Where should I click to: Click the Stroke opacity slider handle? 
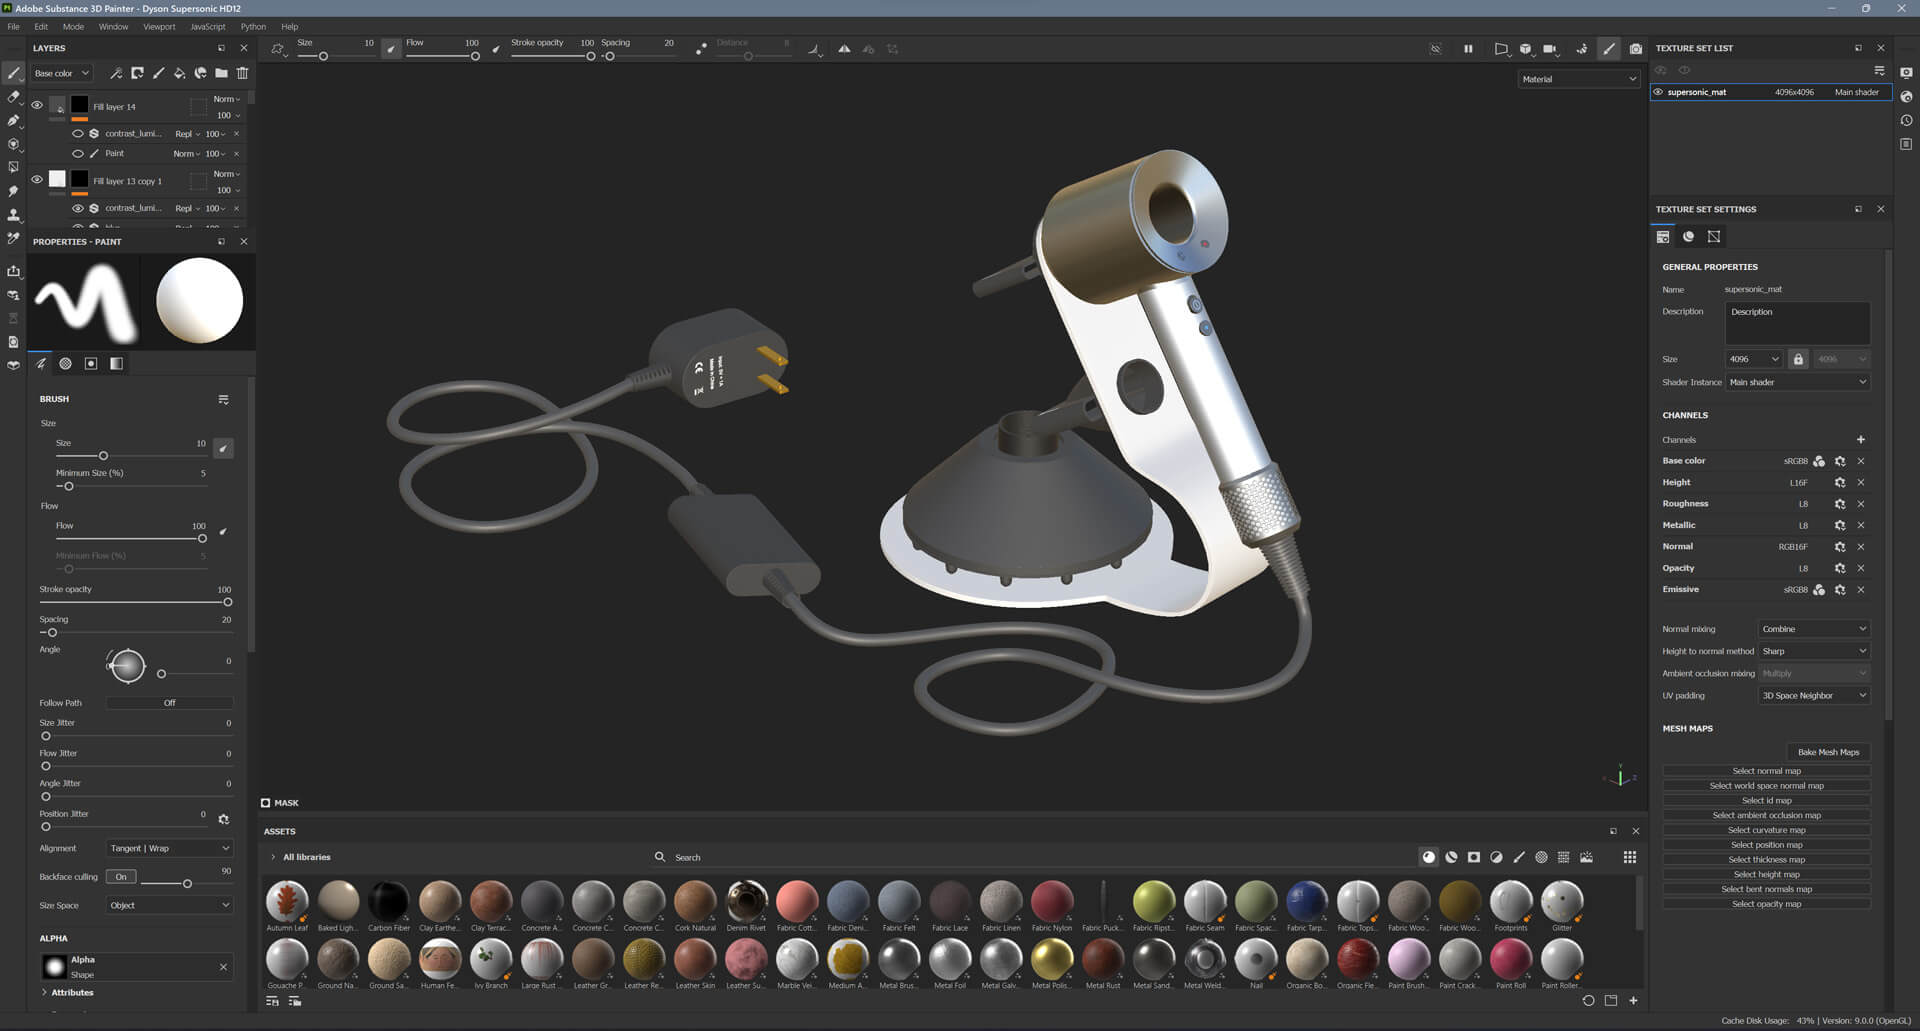pos(228,602)
